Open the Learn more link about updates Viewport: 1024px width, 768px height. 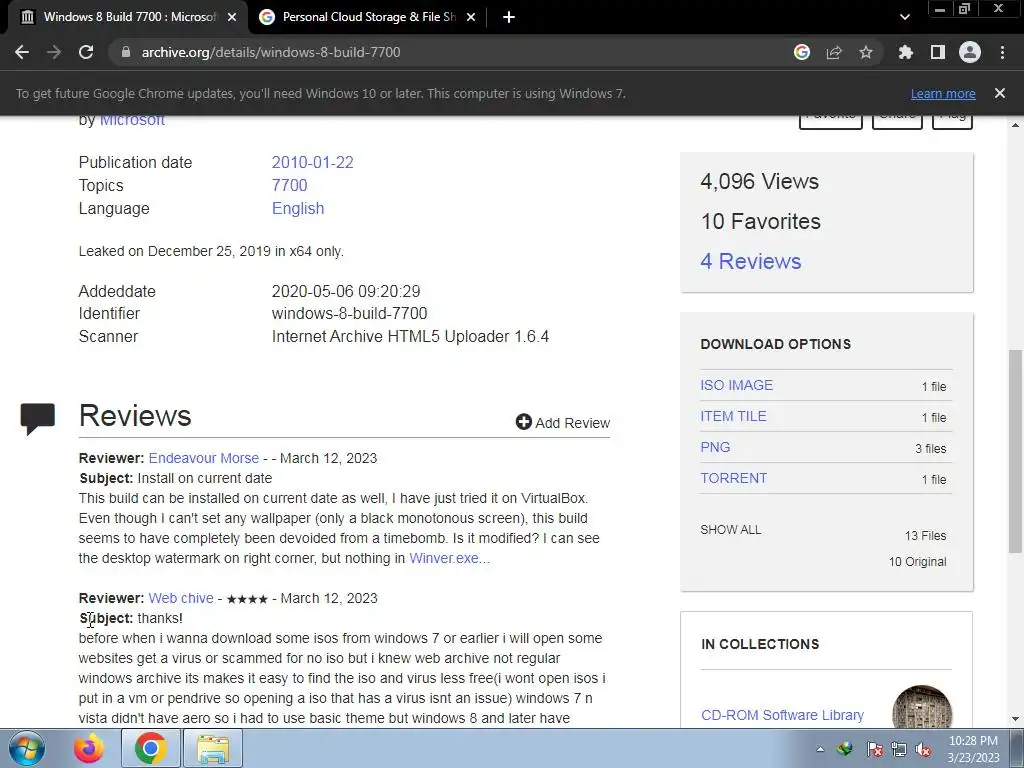943,93
